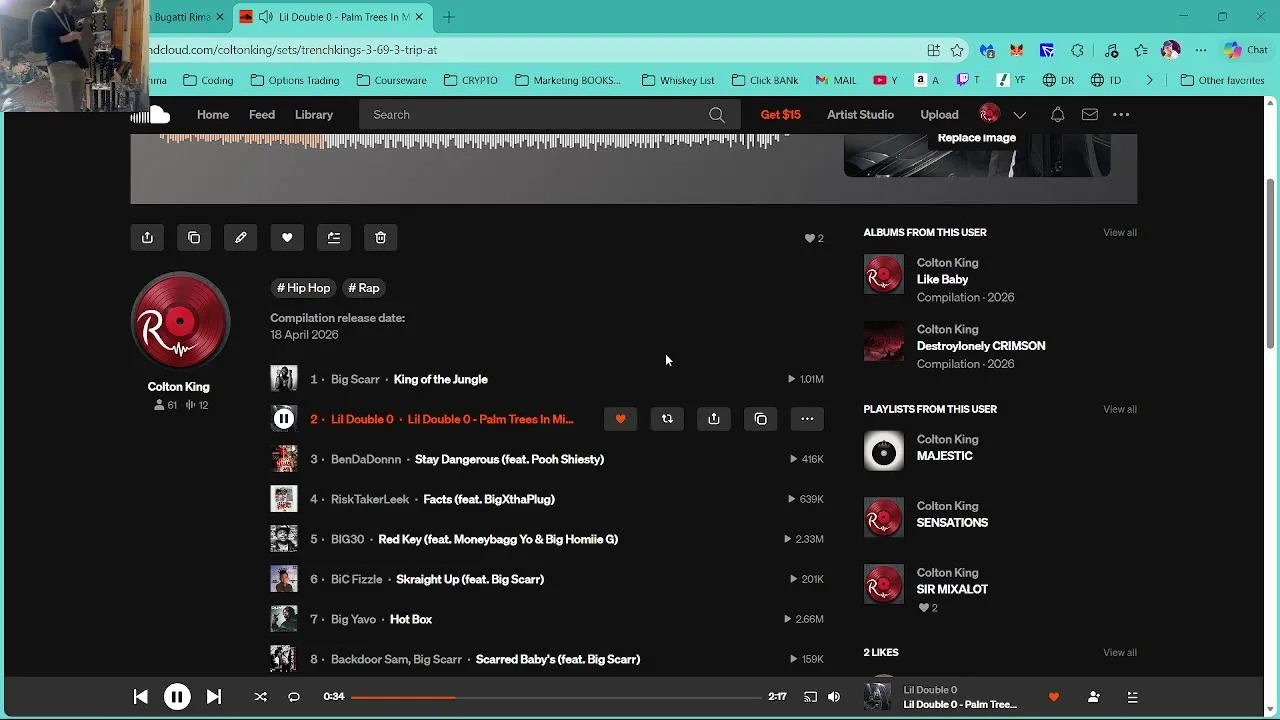The height and width of the screenshot is (720, 1280).
Task: Favorite this page with star icon
Action: 957,50
